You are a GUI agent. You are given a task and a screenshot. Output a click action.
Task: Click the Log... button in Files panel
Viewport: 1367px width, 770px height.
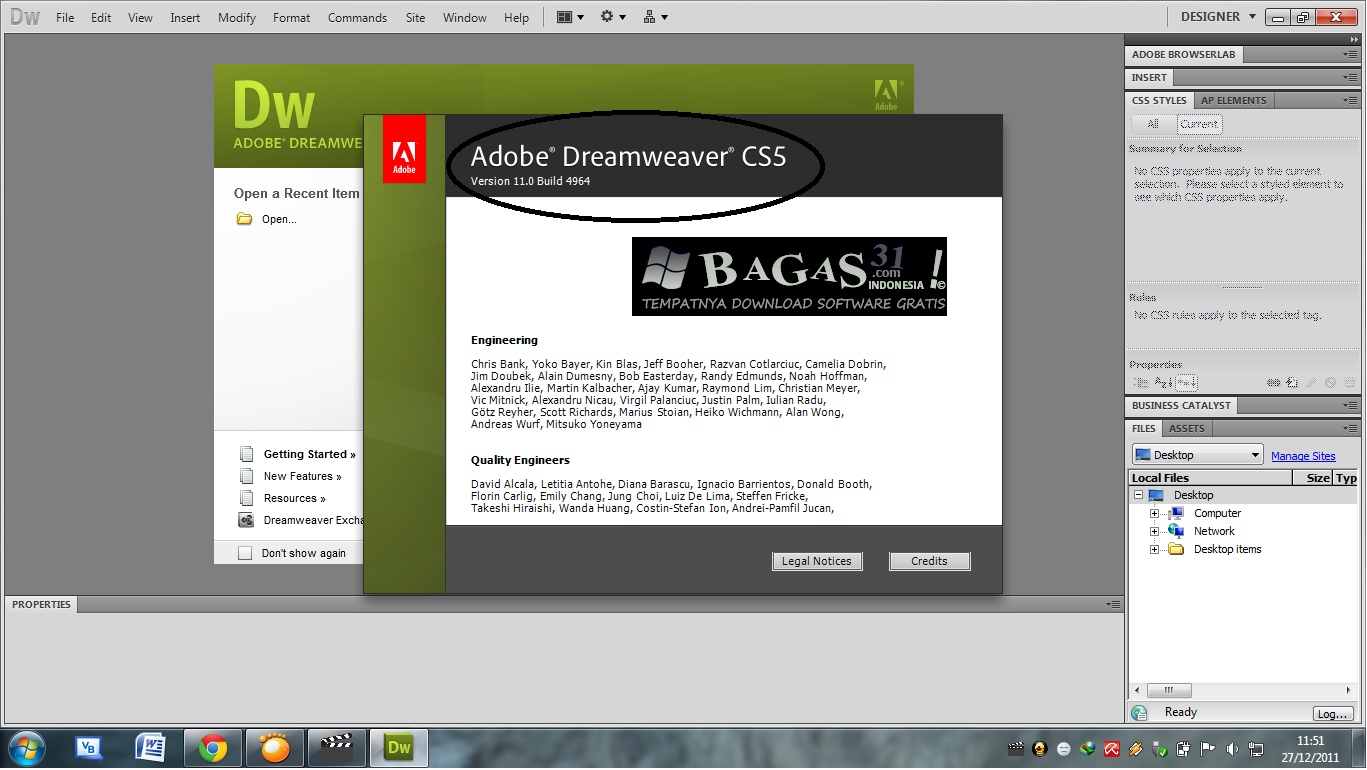(1332, 714)
